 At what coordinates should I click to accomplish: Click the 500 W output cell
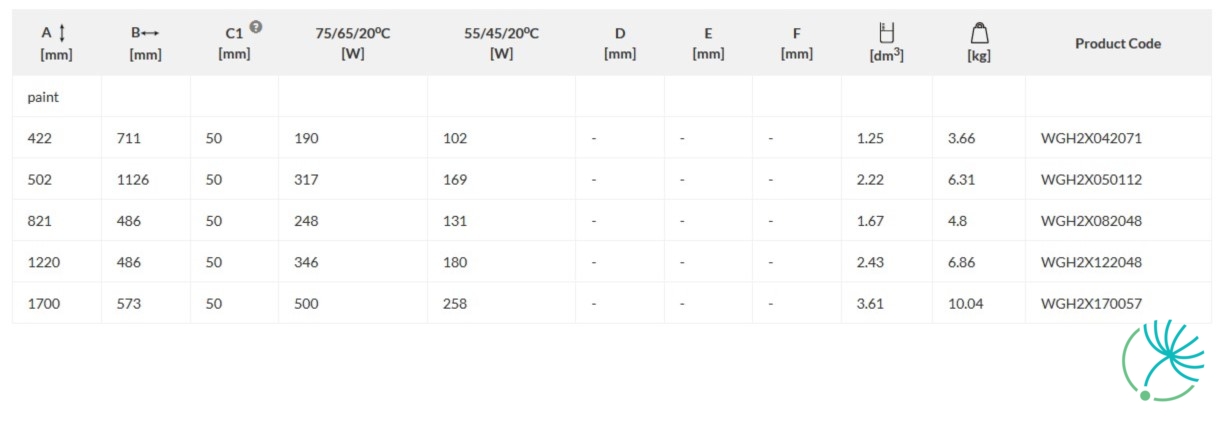(306, 303)
